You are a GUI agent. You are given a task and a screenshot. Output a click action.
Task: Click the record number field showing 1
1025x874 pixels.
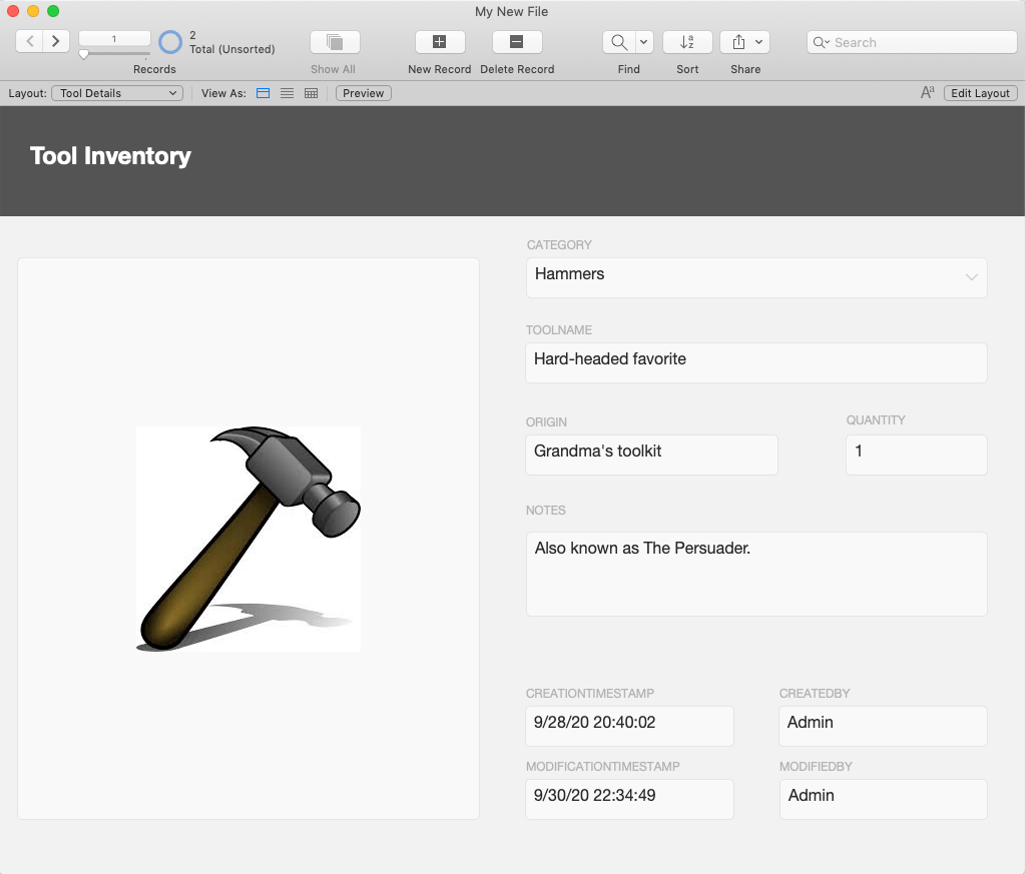114,39
